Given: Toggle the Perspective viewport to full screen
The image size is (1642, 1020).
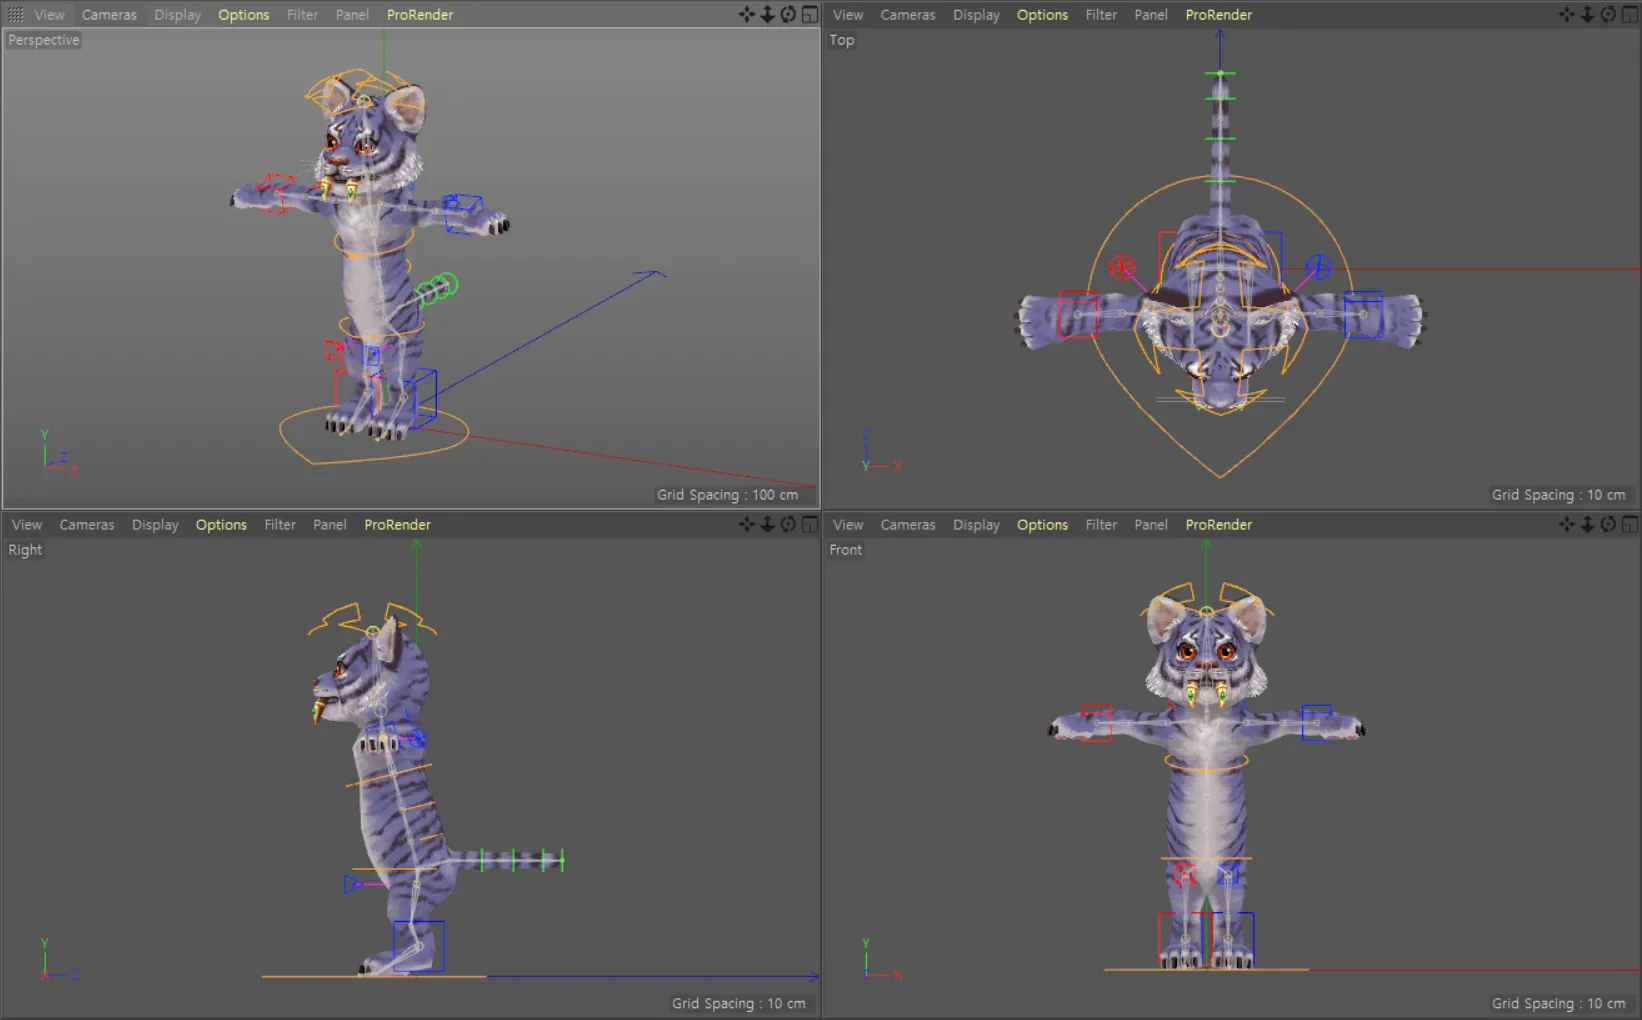Looking at the screenshot, I should [x=809, y=14].
